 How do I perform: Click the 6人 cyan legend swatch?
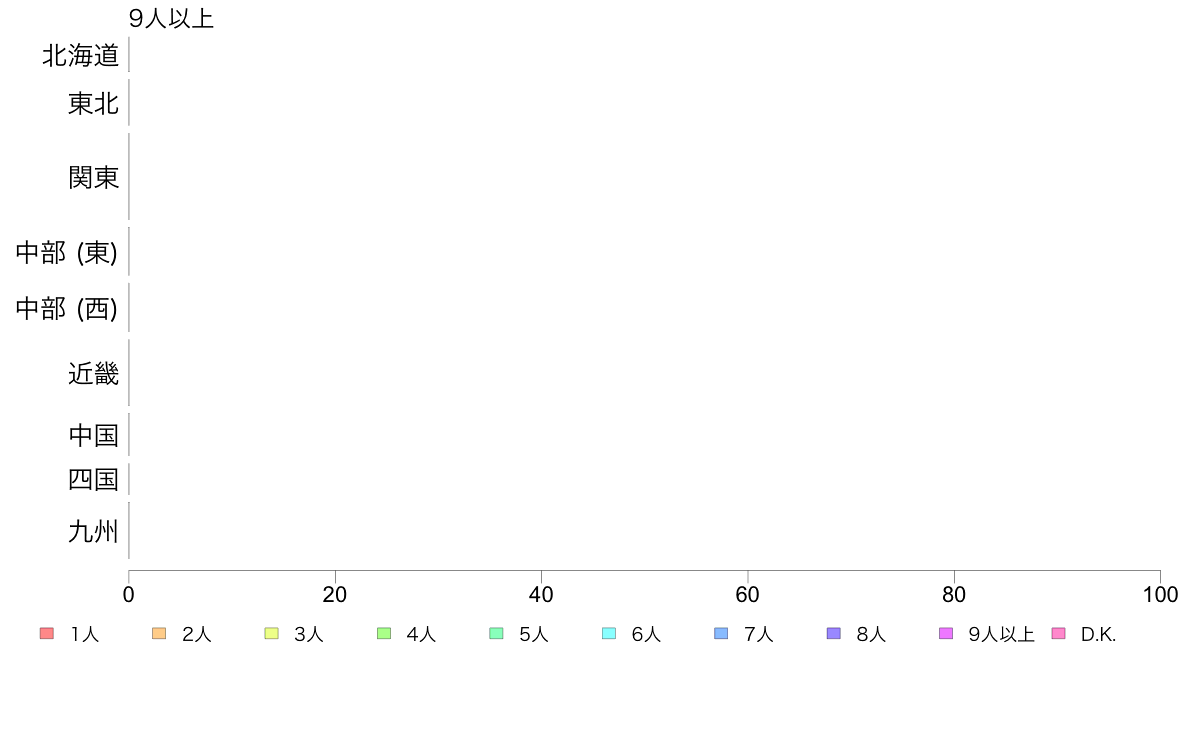pos(609,634)
